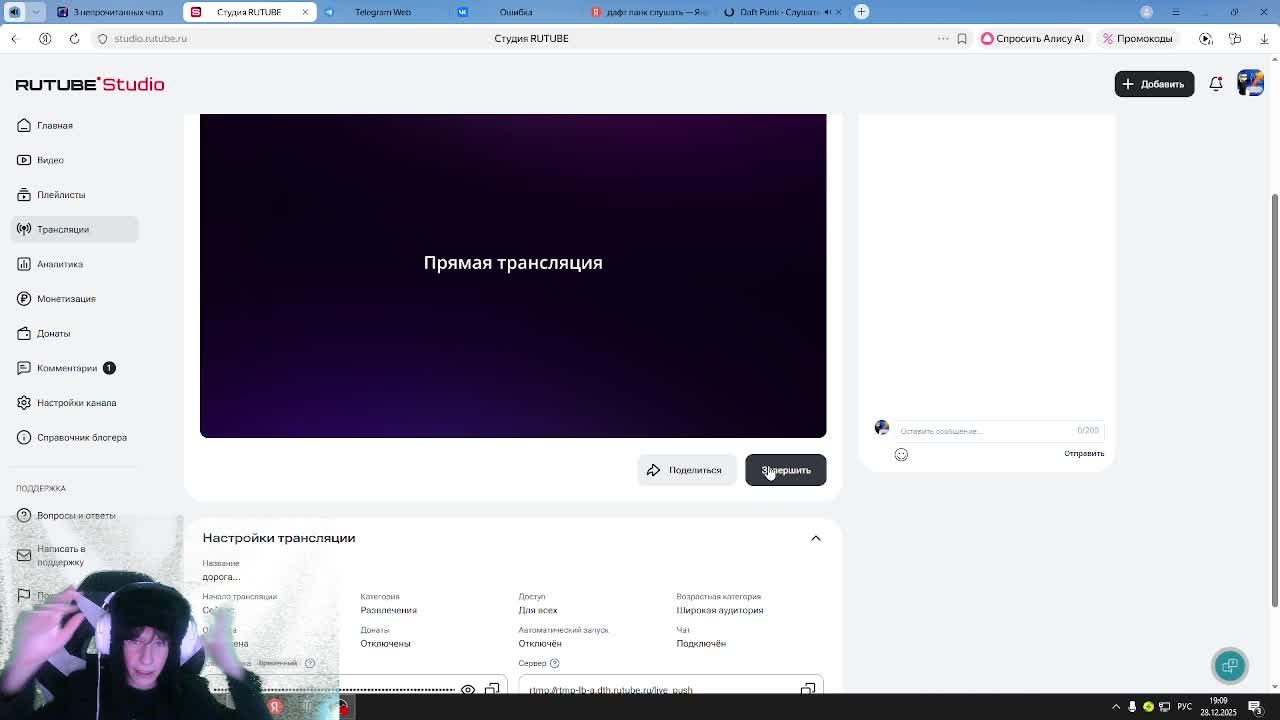Copy the stream key
1280x720 pixels.
coord(492,689)
